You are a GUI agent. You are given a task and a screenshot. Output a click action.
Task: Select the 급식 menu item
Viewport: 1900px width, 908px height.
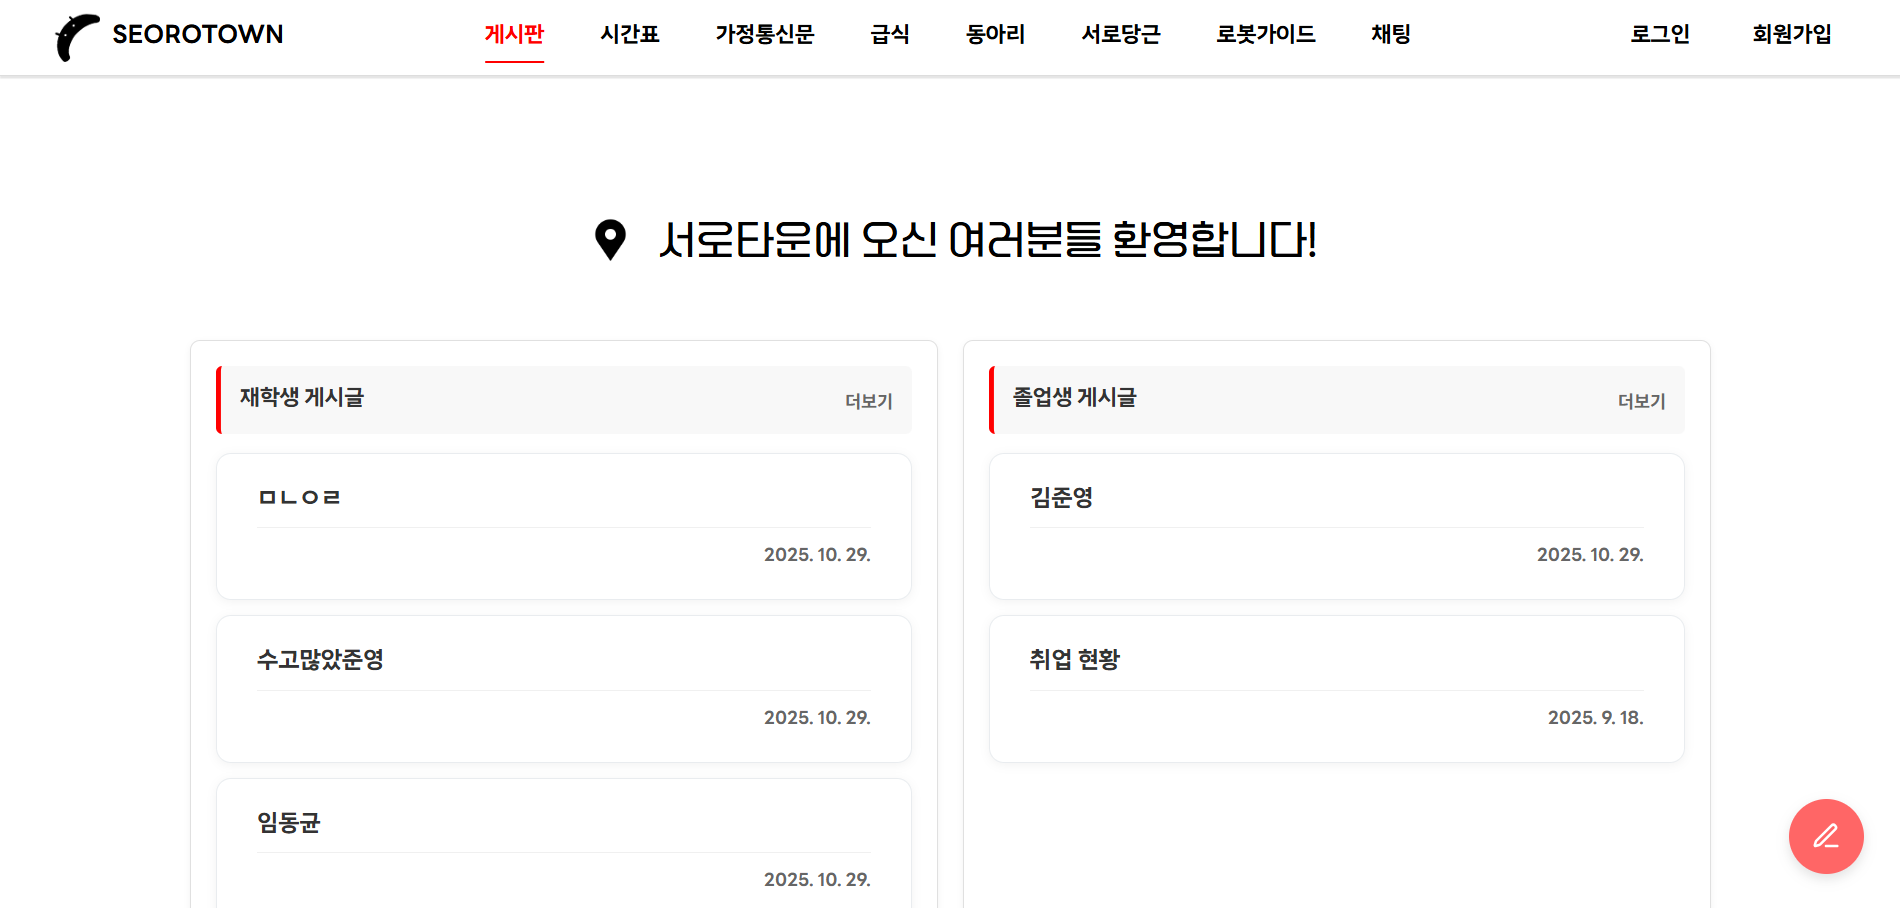tap(889, 35)
